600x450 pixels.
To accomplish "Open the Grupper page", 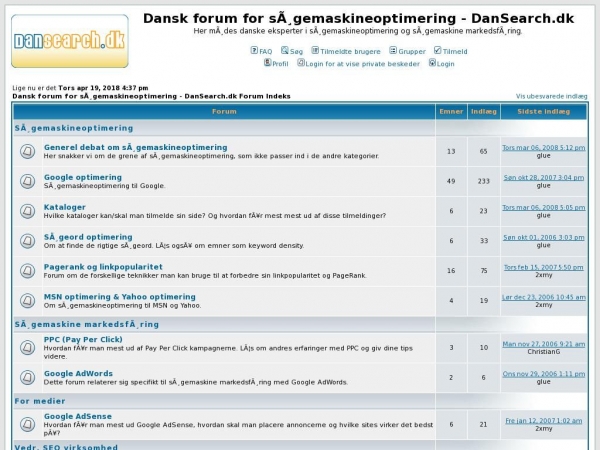I will point(412,52).
